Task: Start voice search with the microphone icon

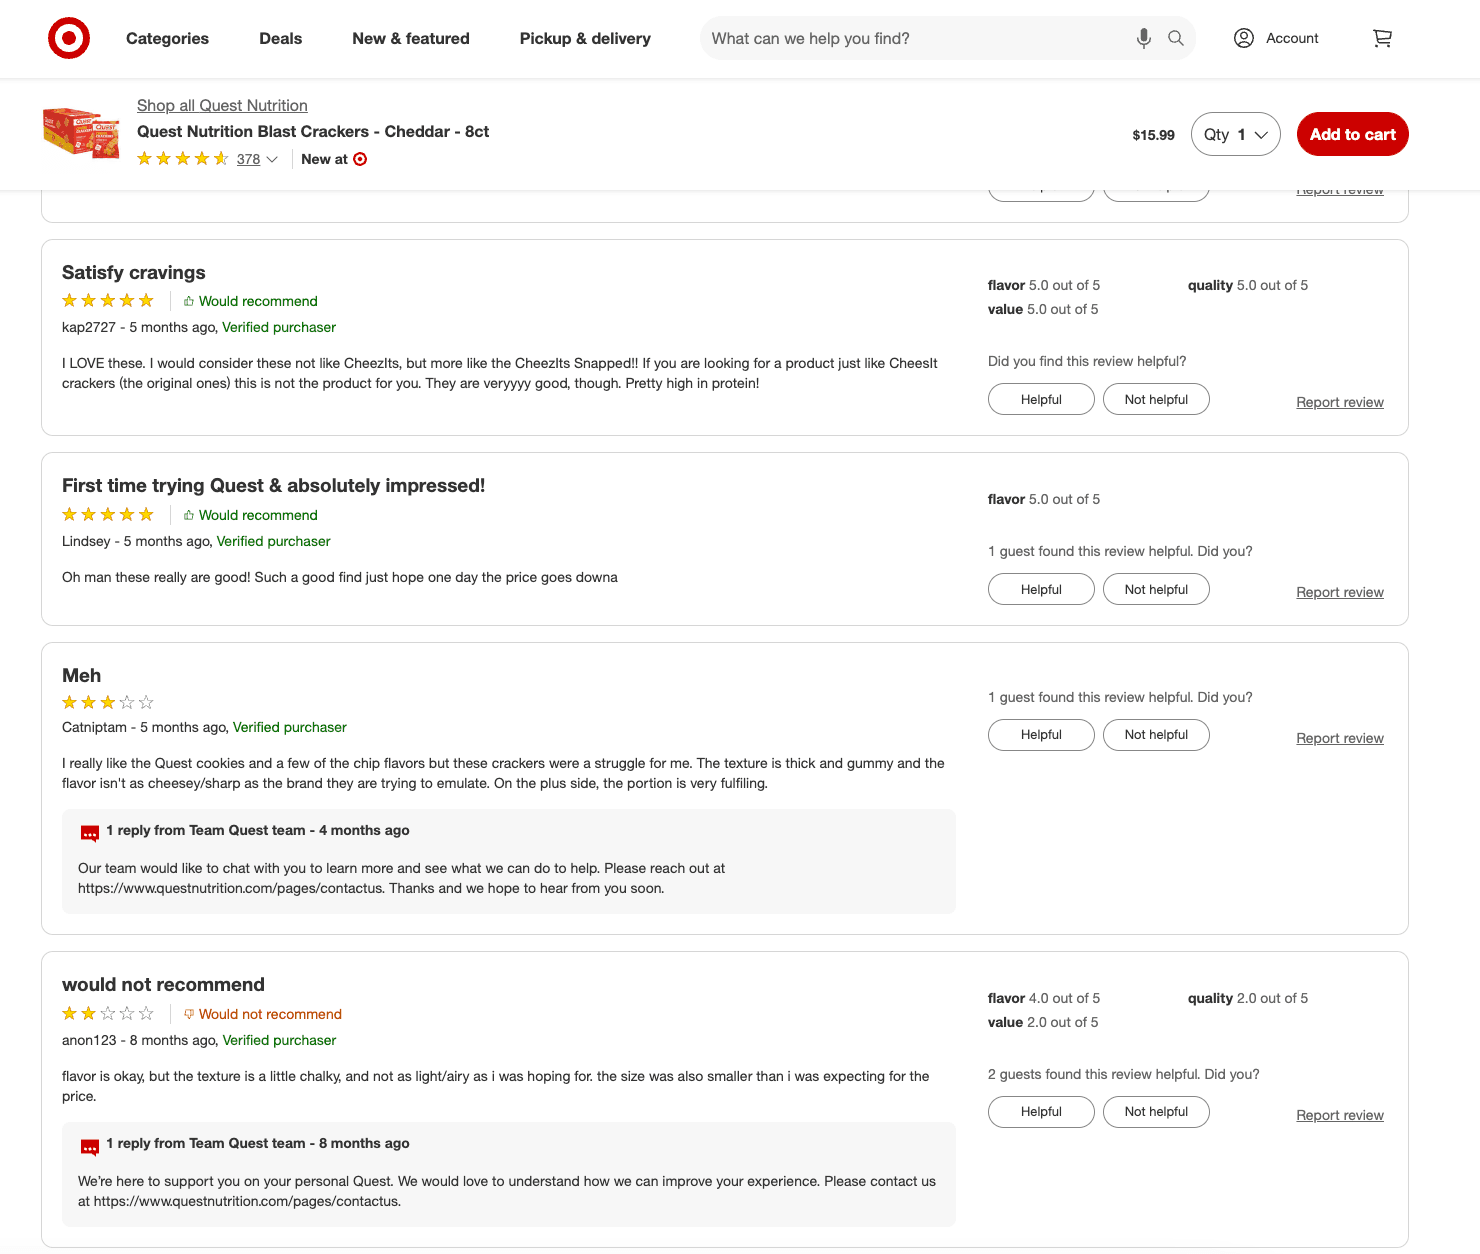Action: pyautogui.click(x=1144, y=39)
